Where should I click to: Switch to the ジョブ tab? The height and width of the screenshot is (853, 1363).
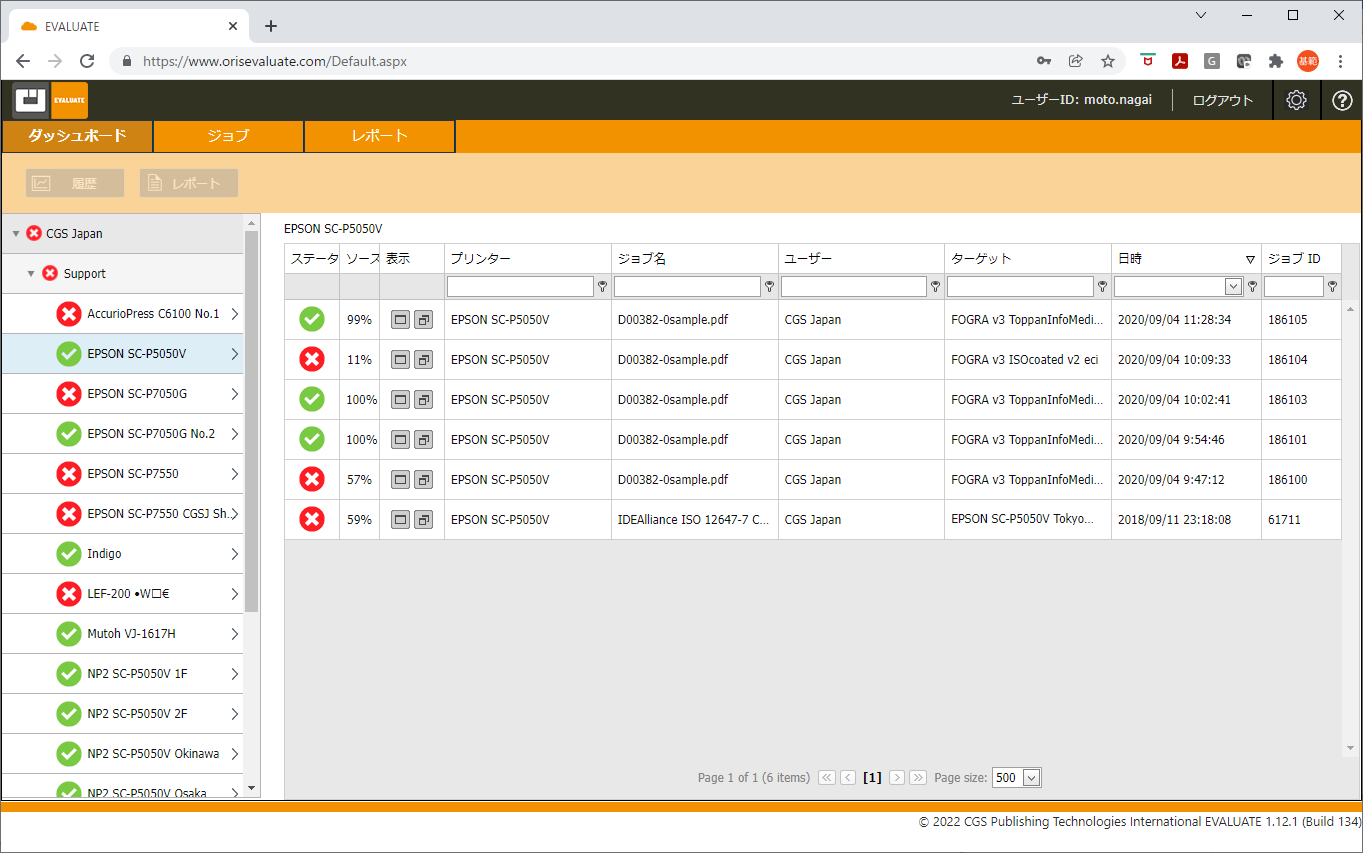point(228,136)
